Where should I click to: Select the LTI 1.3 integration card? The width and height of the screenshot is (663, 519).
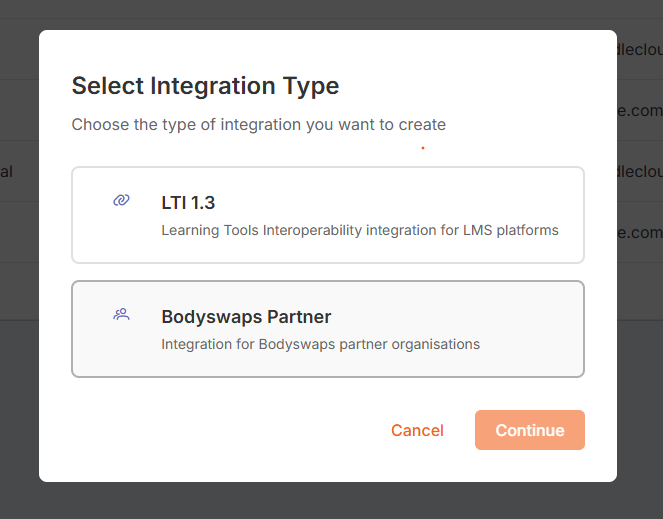coord(328,215)
